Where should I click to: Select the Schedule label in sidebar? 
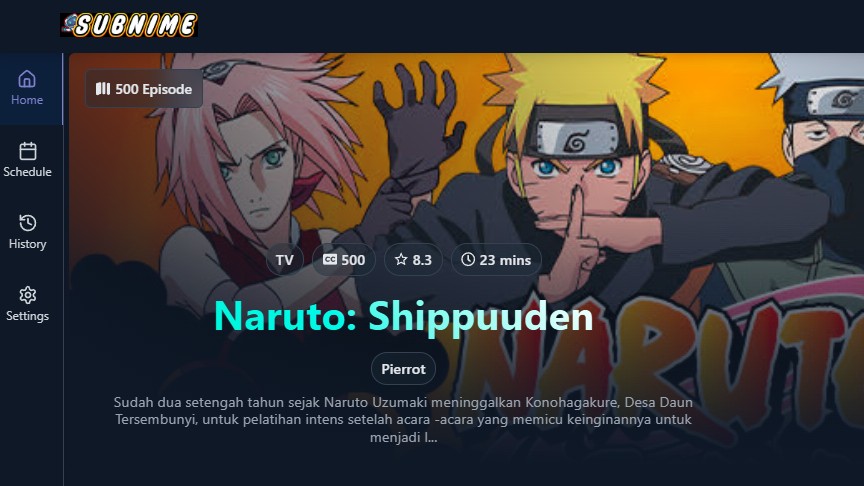tap(28, 172)
